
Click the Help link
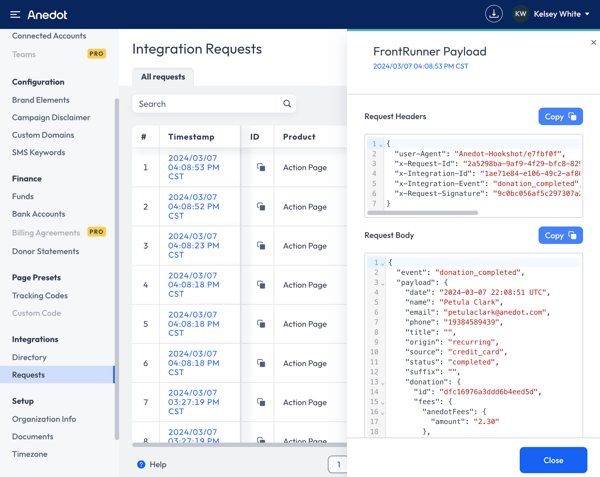[x=158, y=464]
